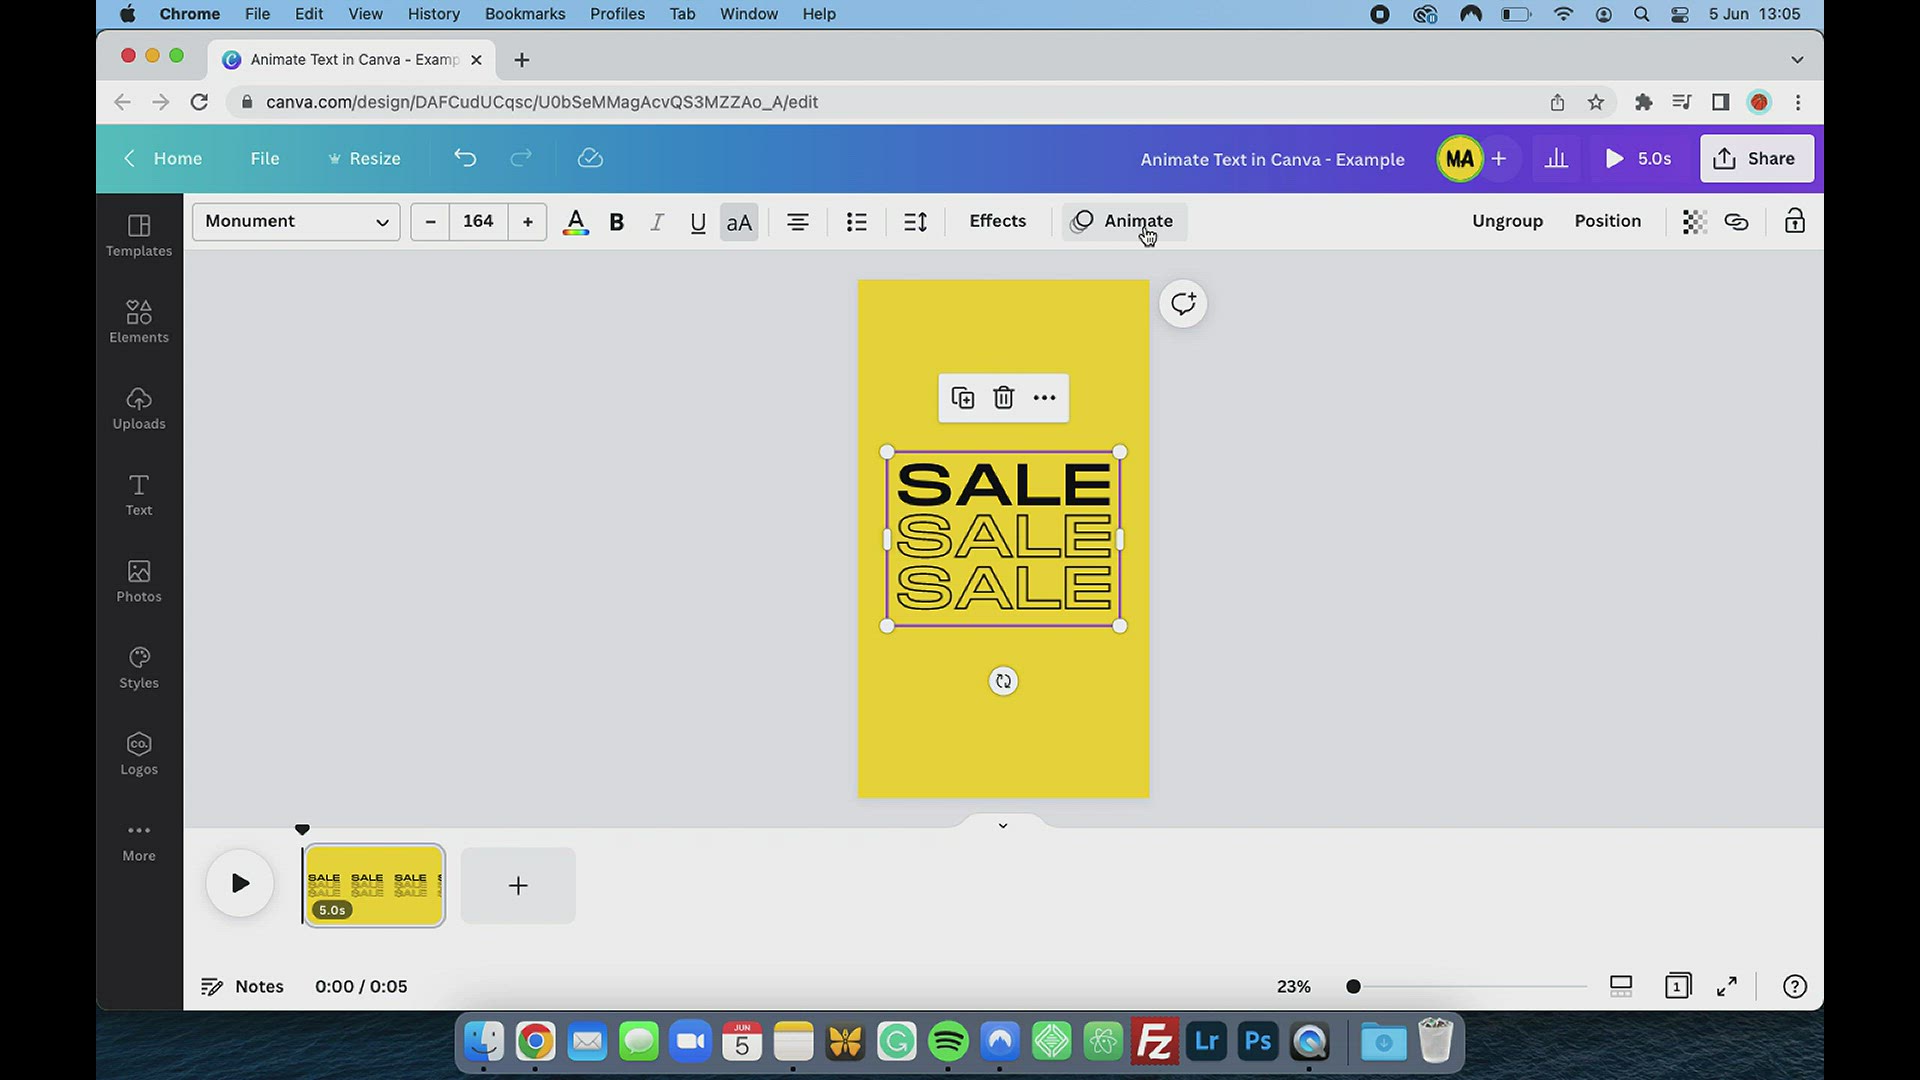Image resolution: width=1920 pixels, height=1080 pixels.
Task: Click Ungroup in the toolbar
Action: point(1507,221)
